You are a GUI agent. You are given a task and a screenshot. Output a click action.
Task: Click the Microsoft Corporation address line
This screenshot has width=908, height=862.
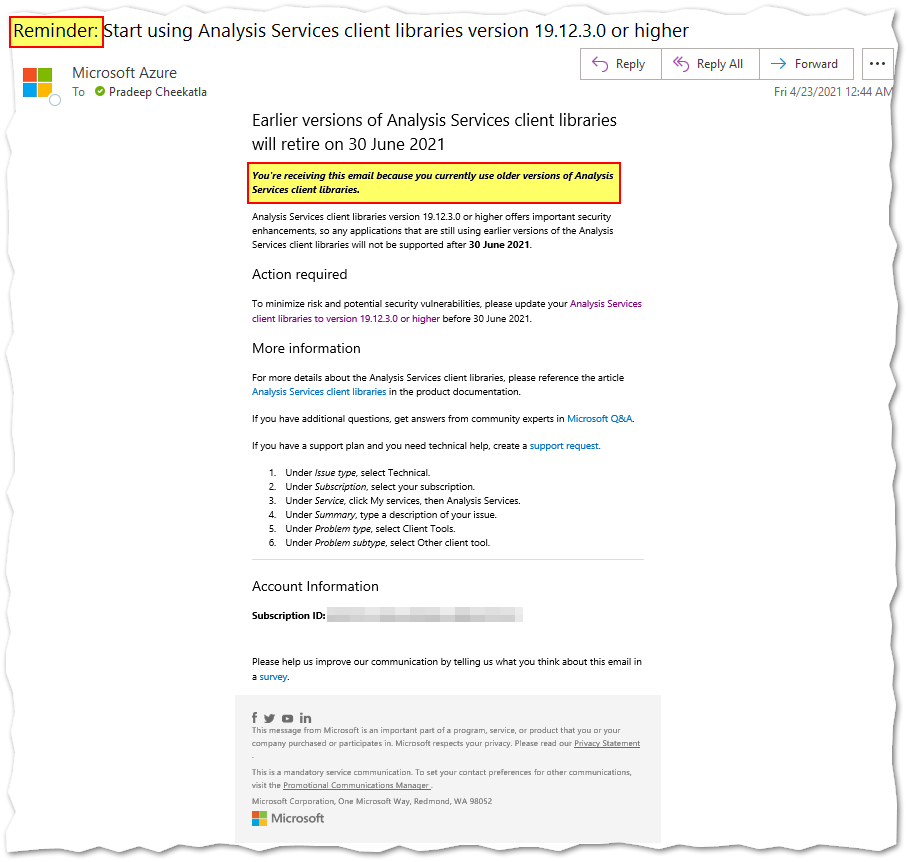[x=372, y=802]
